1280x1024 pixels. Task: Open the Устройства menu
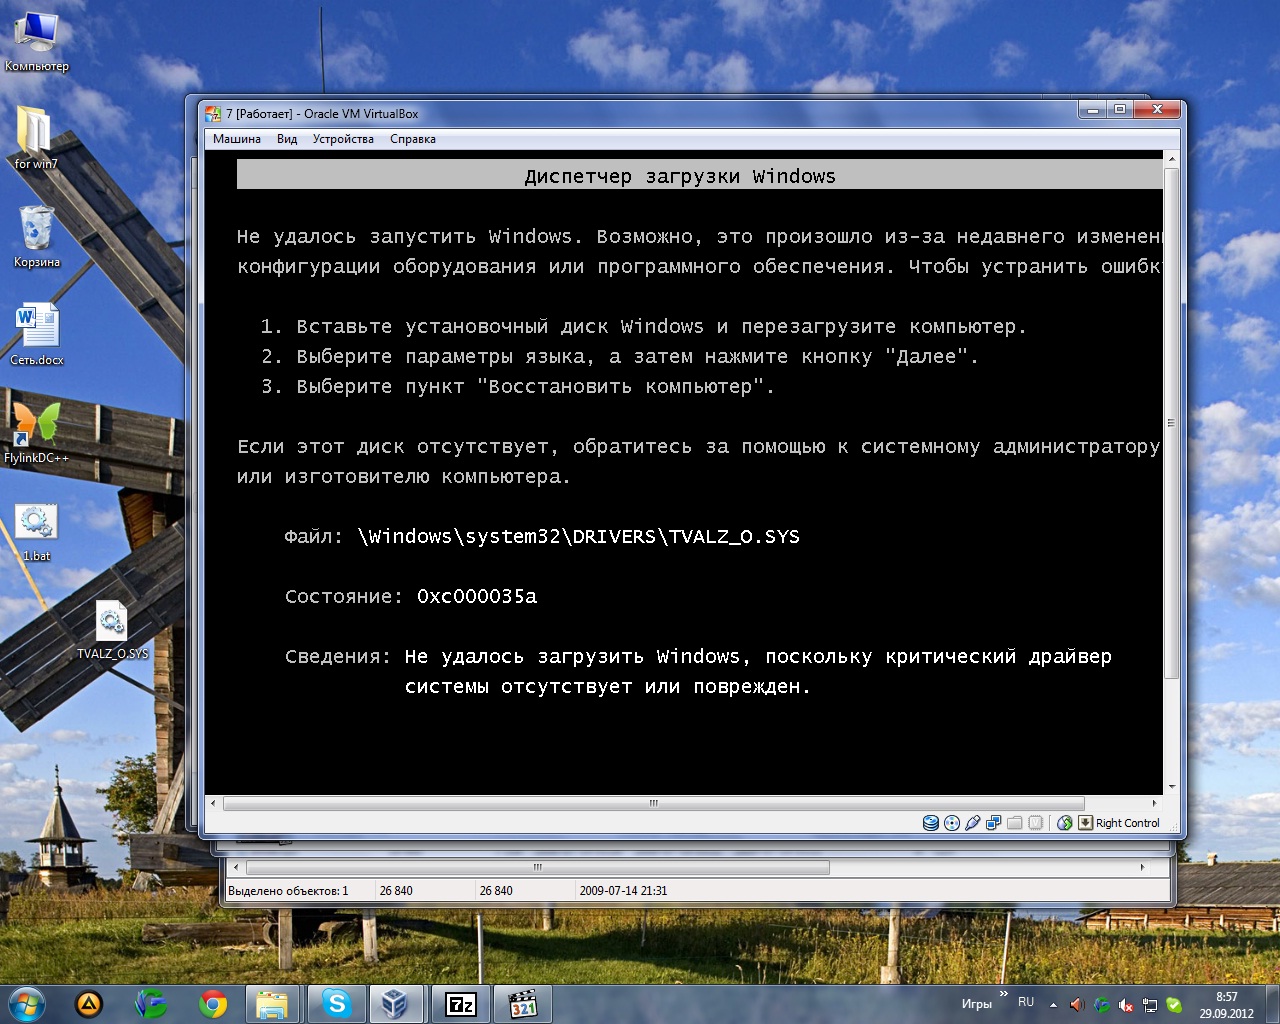pyautogui.click(x=343, y=139)
